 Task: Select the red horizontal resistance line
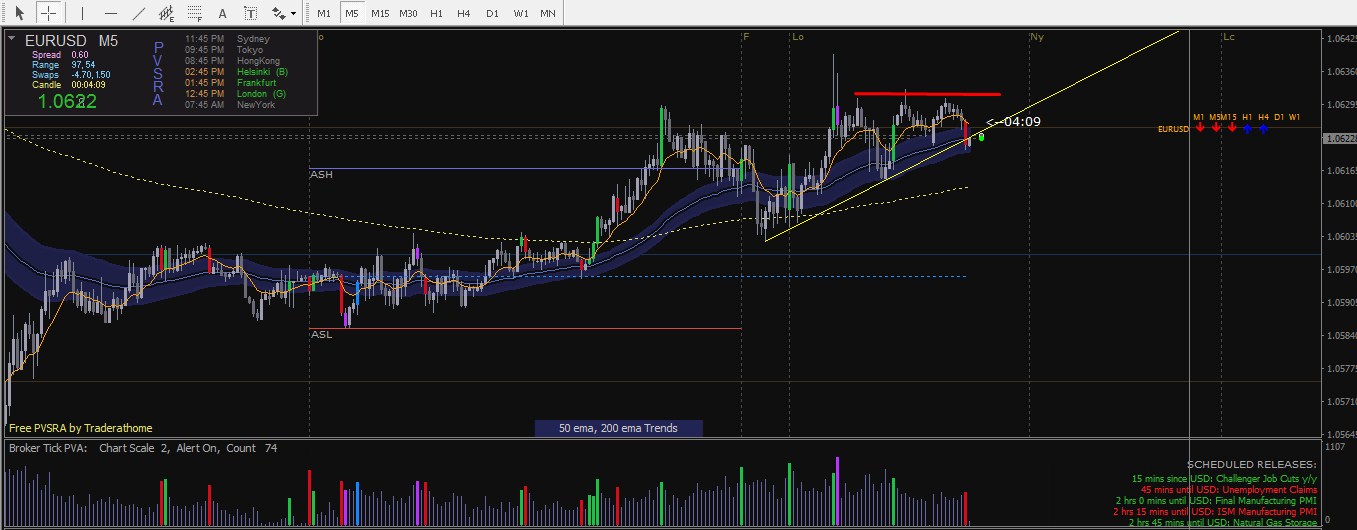point(927,94)
